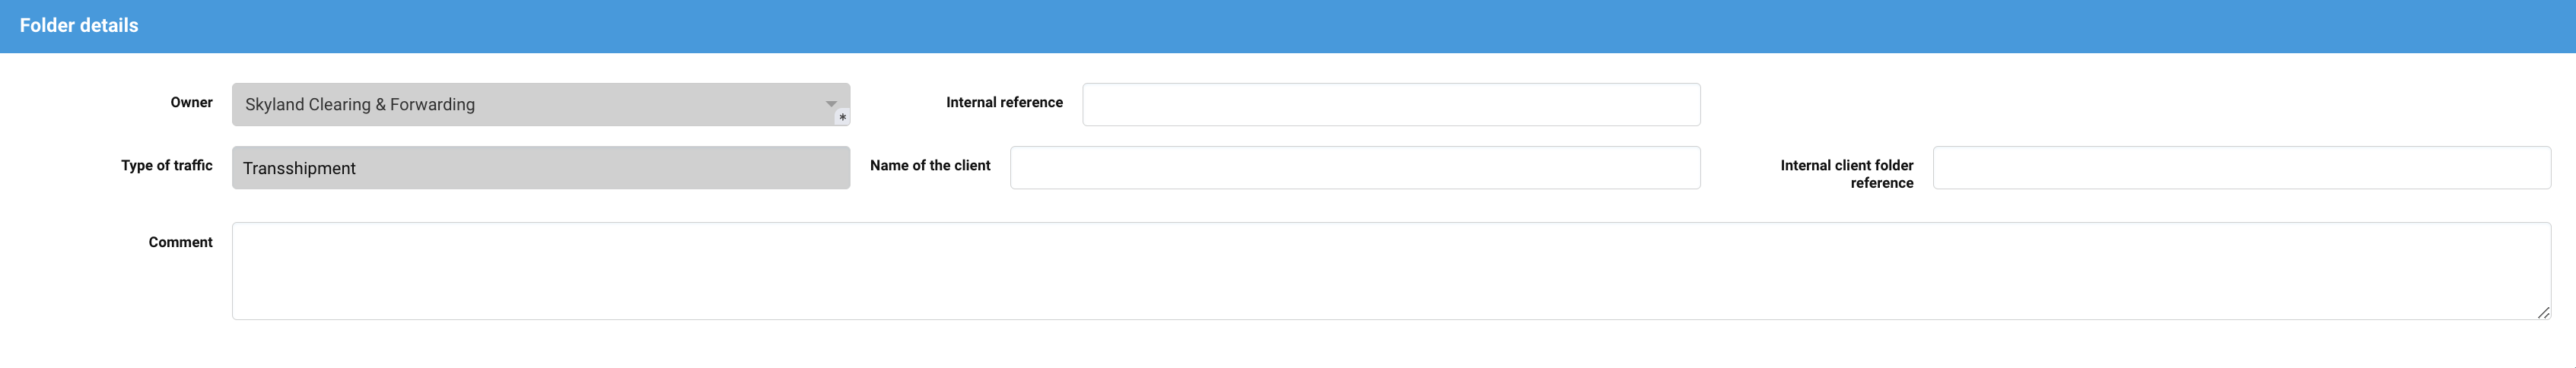Click the word Transshipment in the traffic field
This screenshot has width=2576, height=368.
[x=299, y=168]
